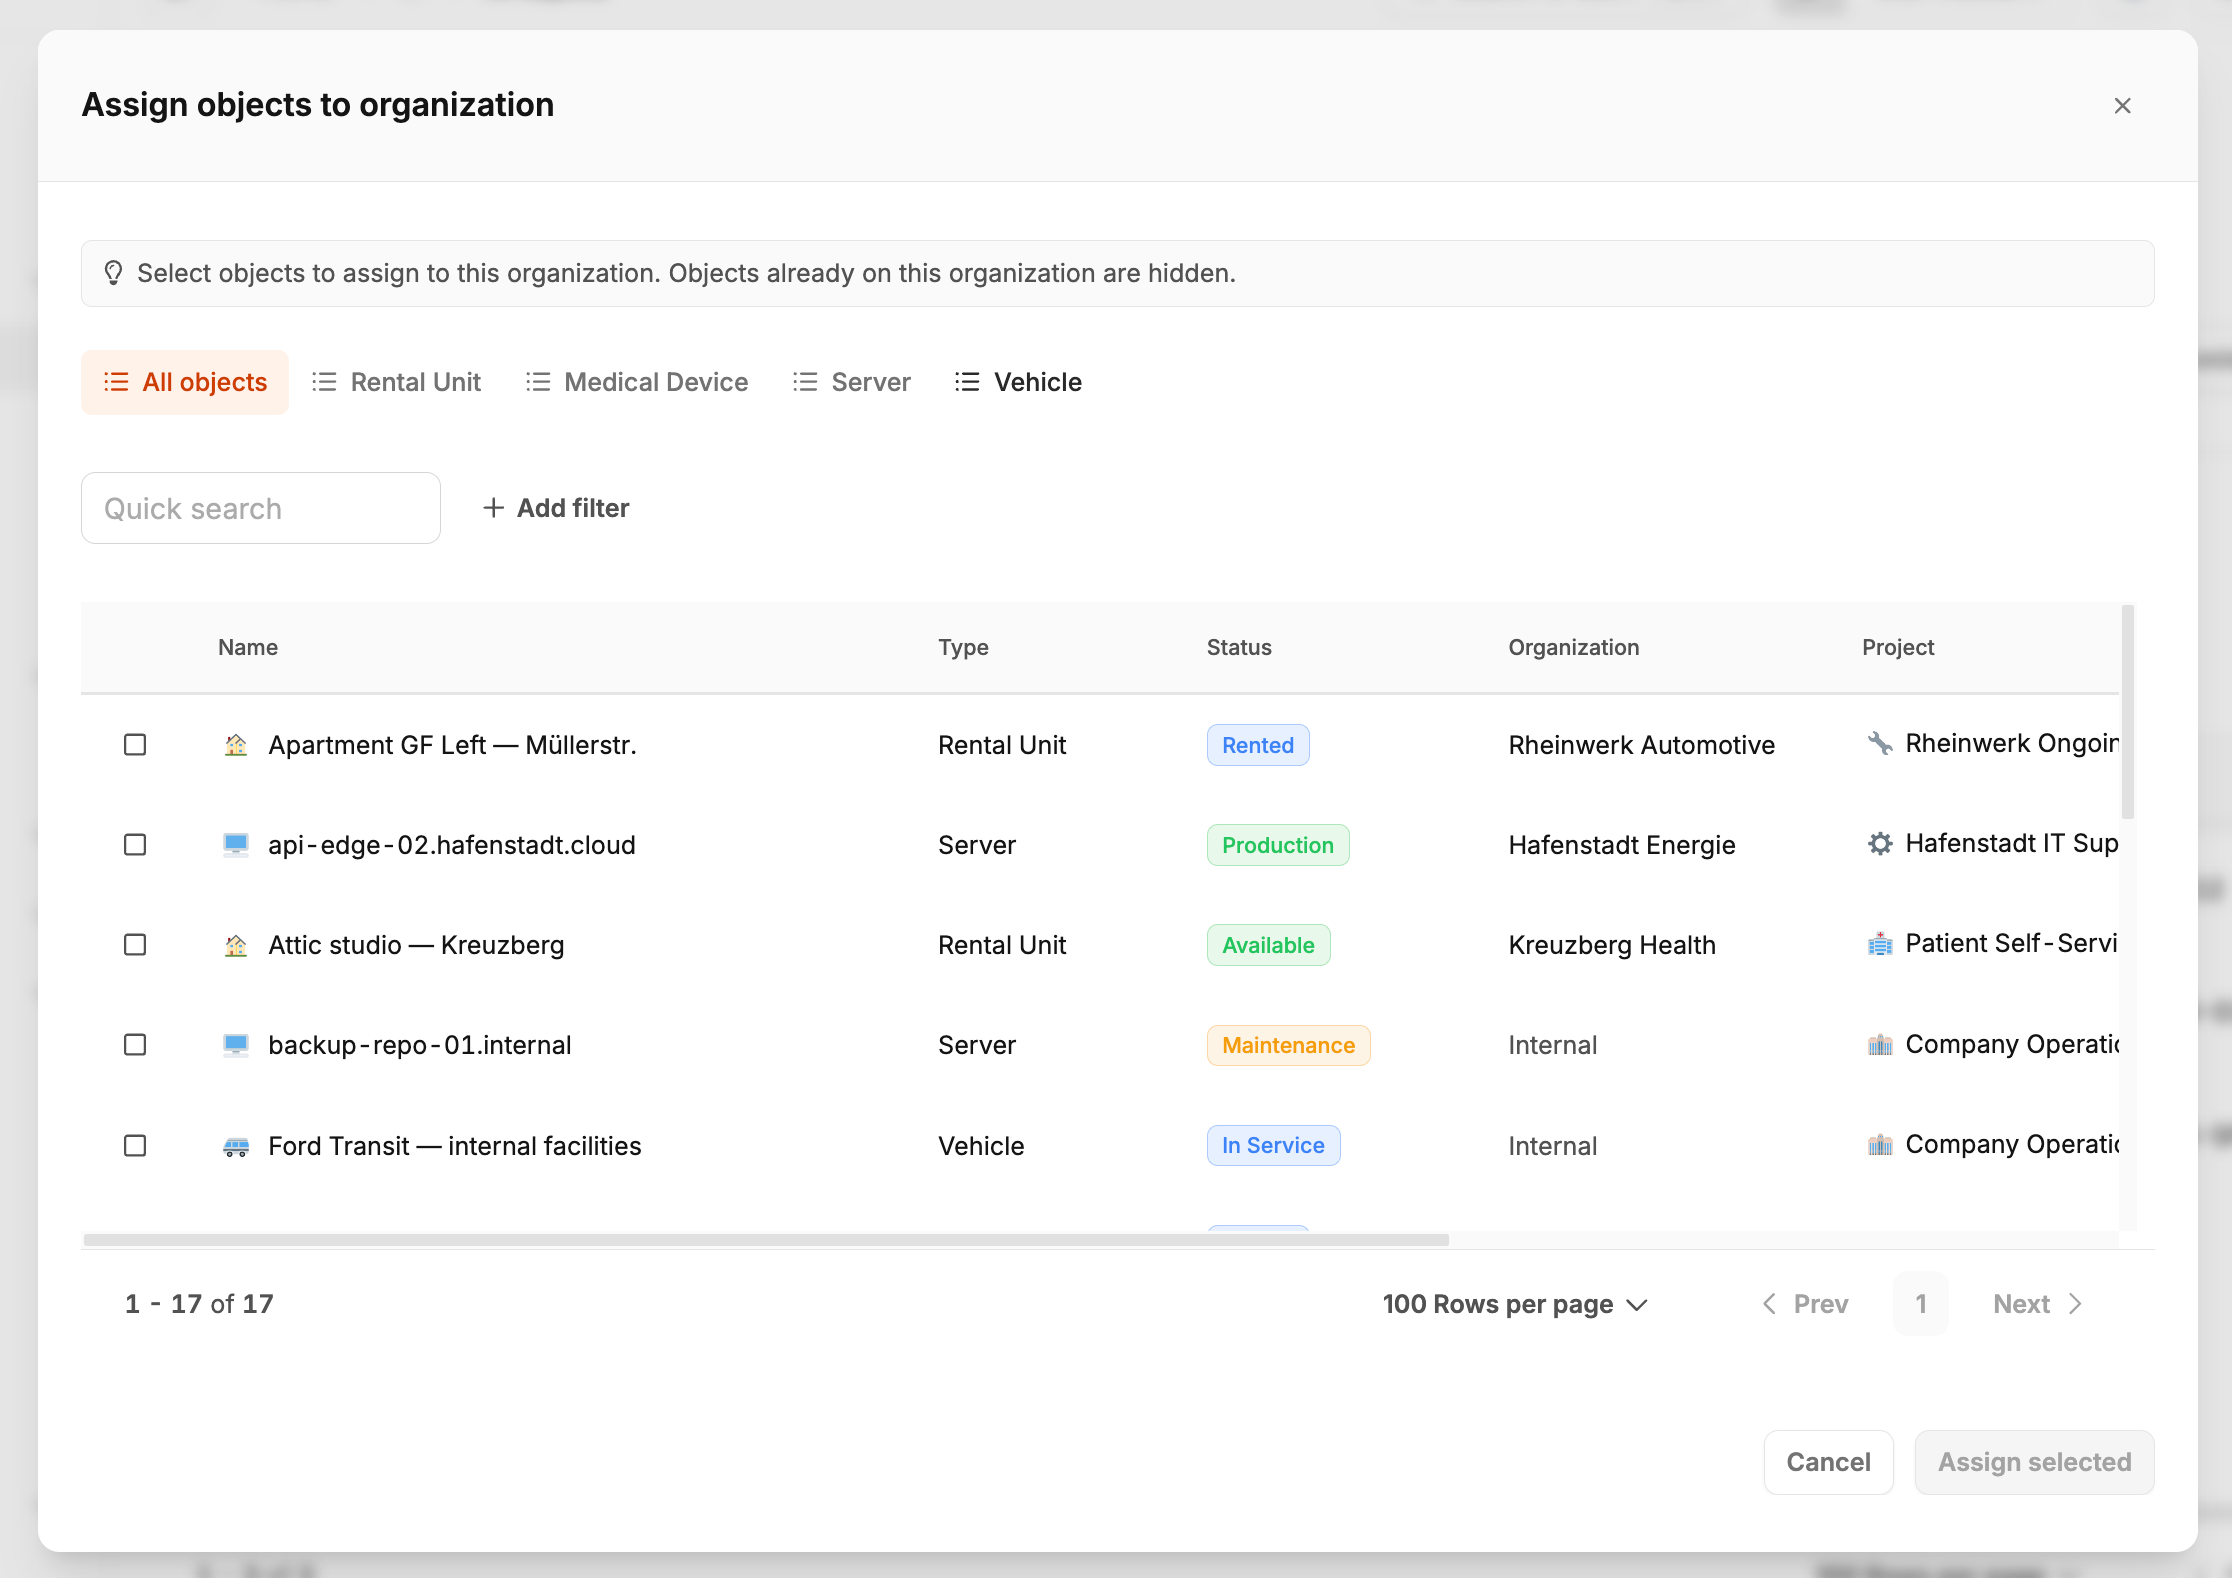The width and height of the screenshot is (2232, 1578).
Task: Check the Apartment GF Left row checkbox
Action: point(135,745)
